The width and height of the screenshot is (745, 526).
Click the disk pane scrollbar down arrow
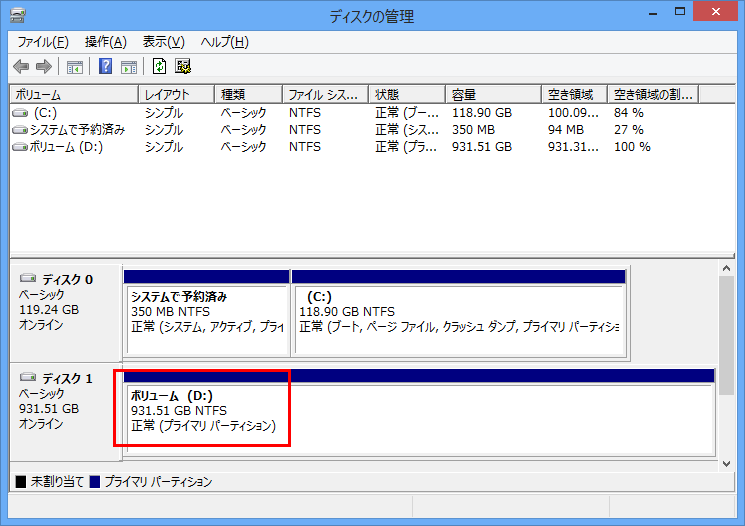click(x=727, y=465)
